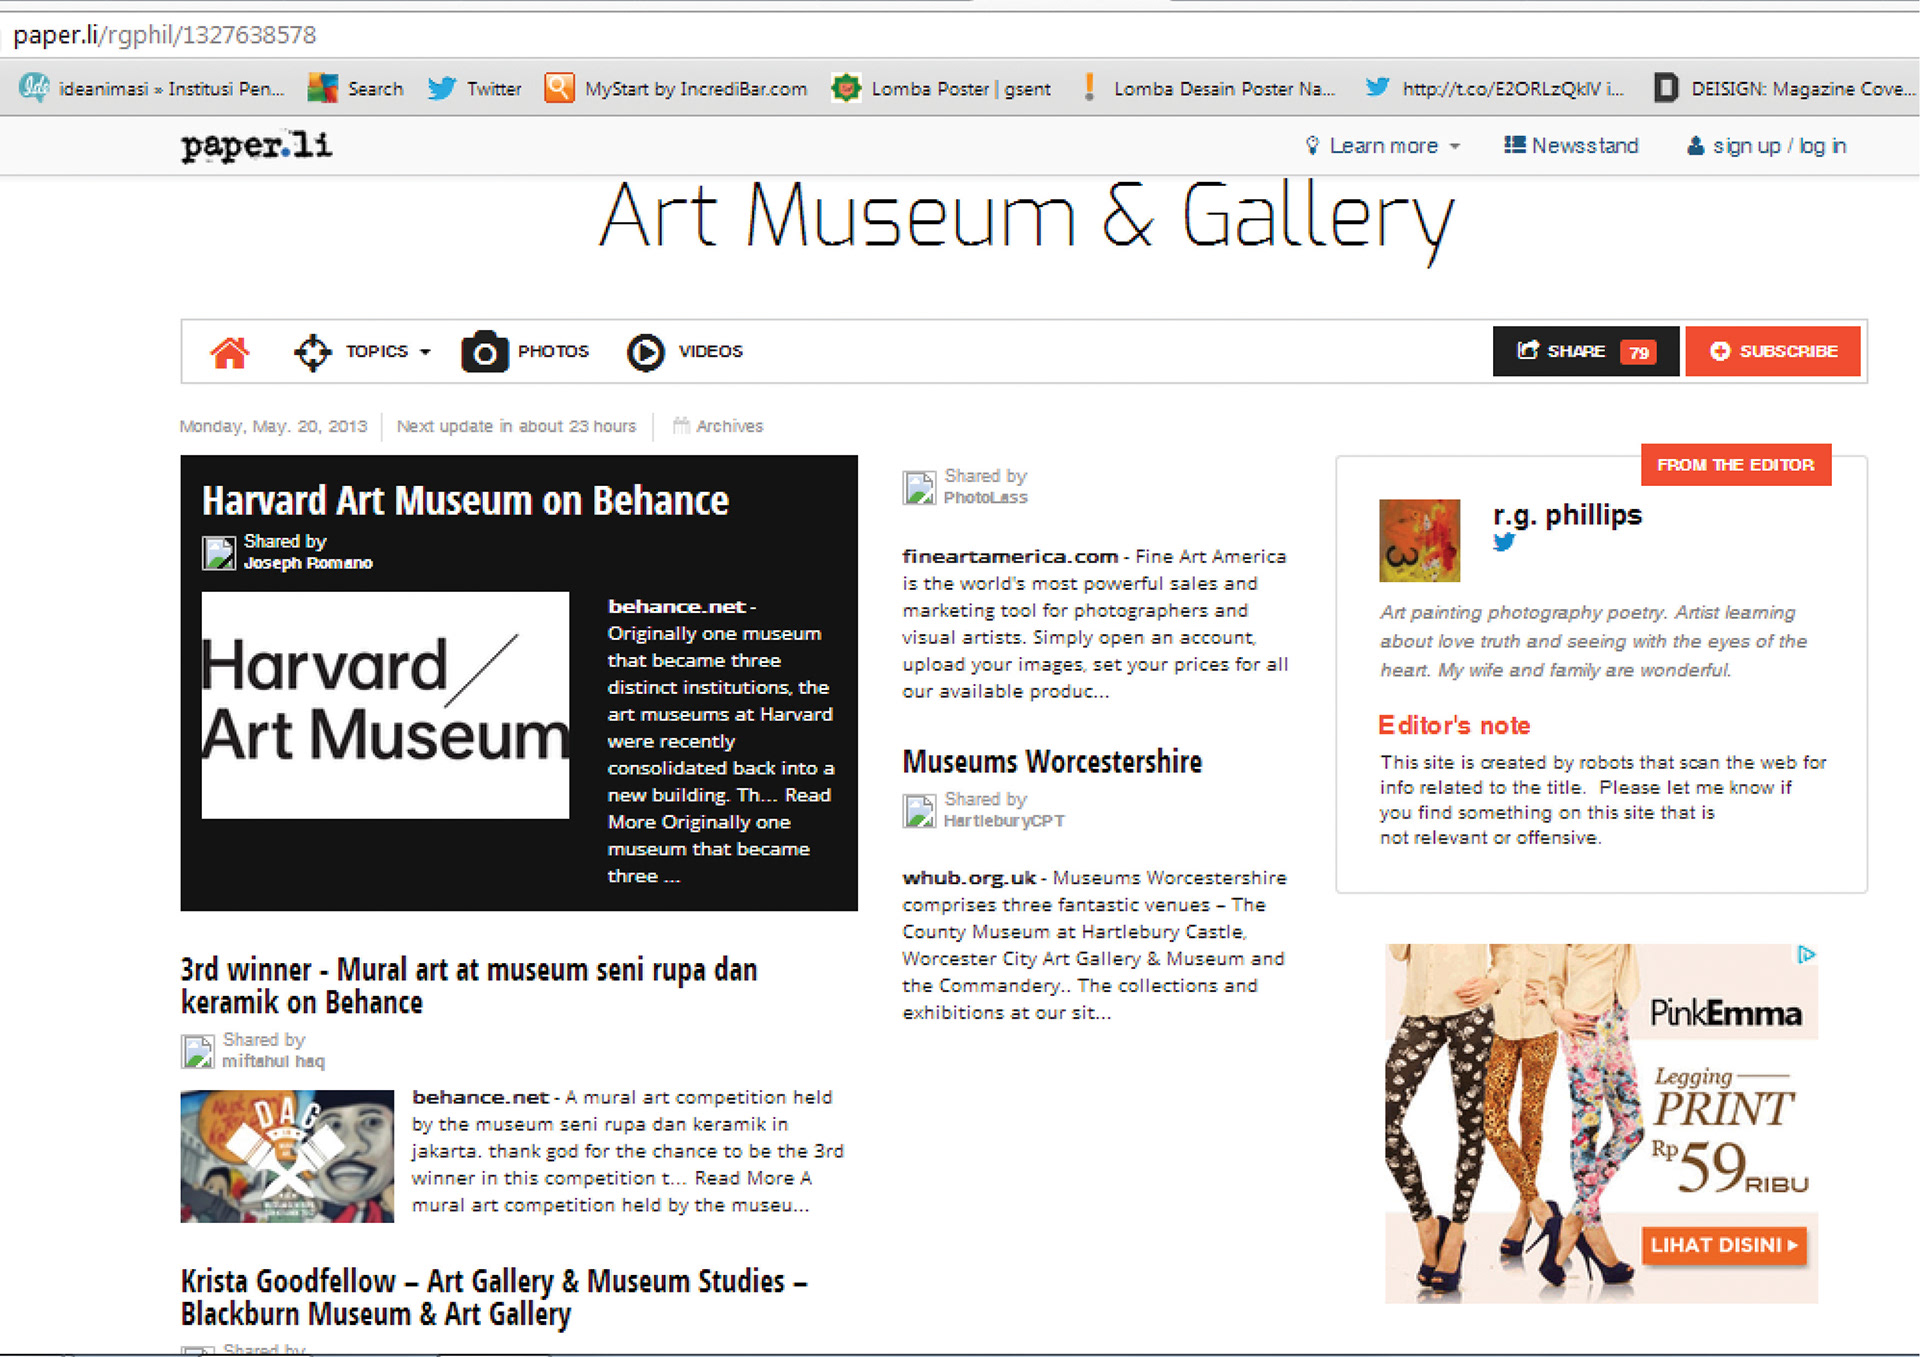Viewport: 1920px width, 1357px height.
Task: Click PhotoLass avatar icon
Action: 919,487
